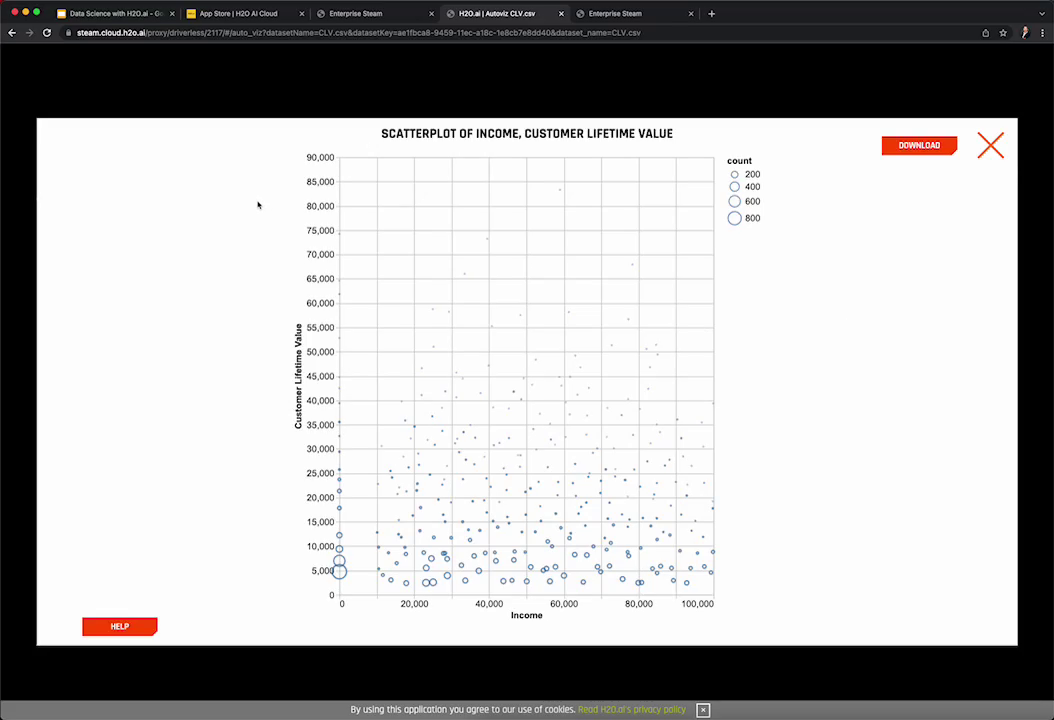Click the browser forward navigation arrow
This screenshot has width=1054, height=720.
click(28, 32)
